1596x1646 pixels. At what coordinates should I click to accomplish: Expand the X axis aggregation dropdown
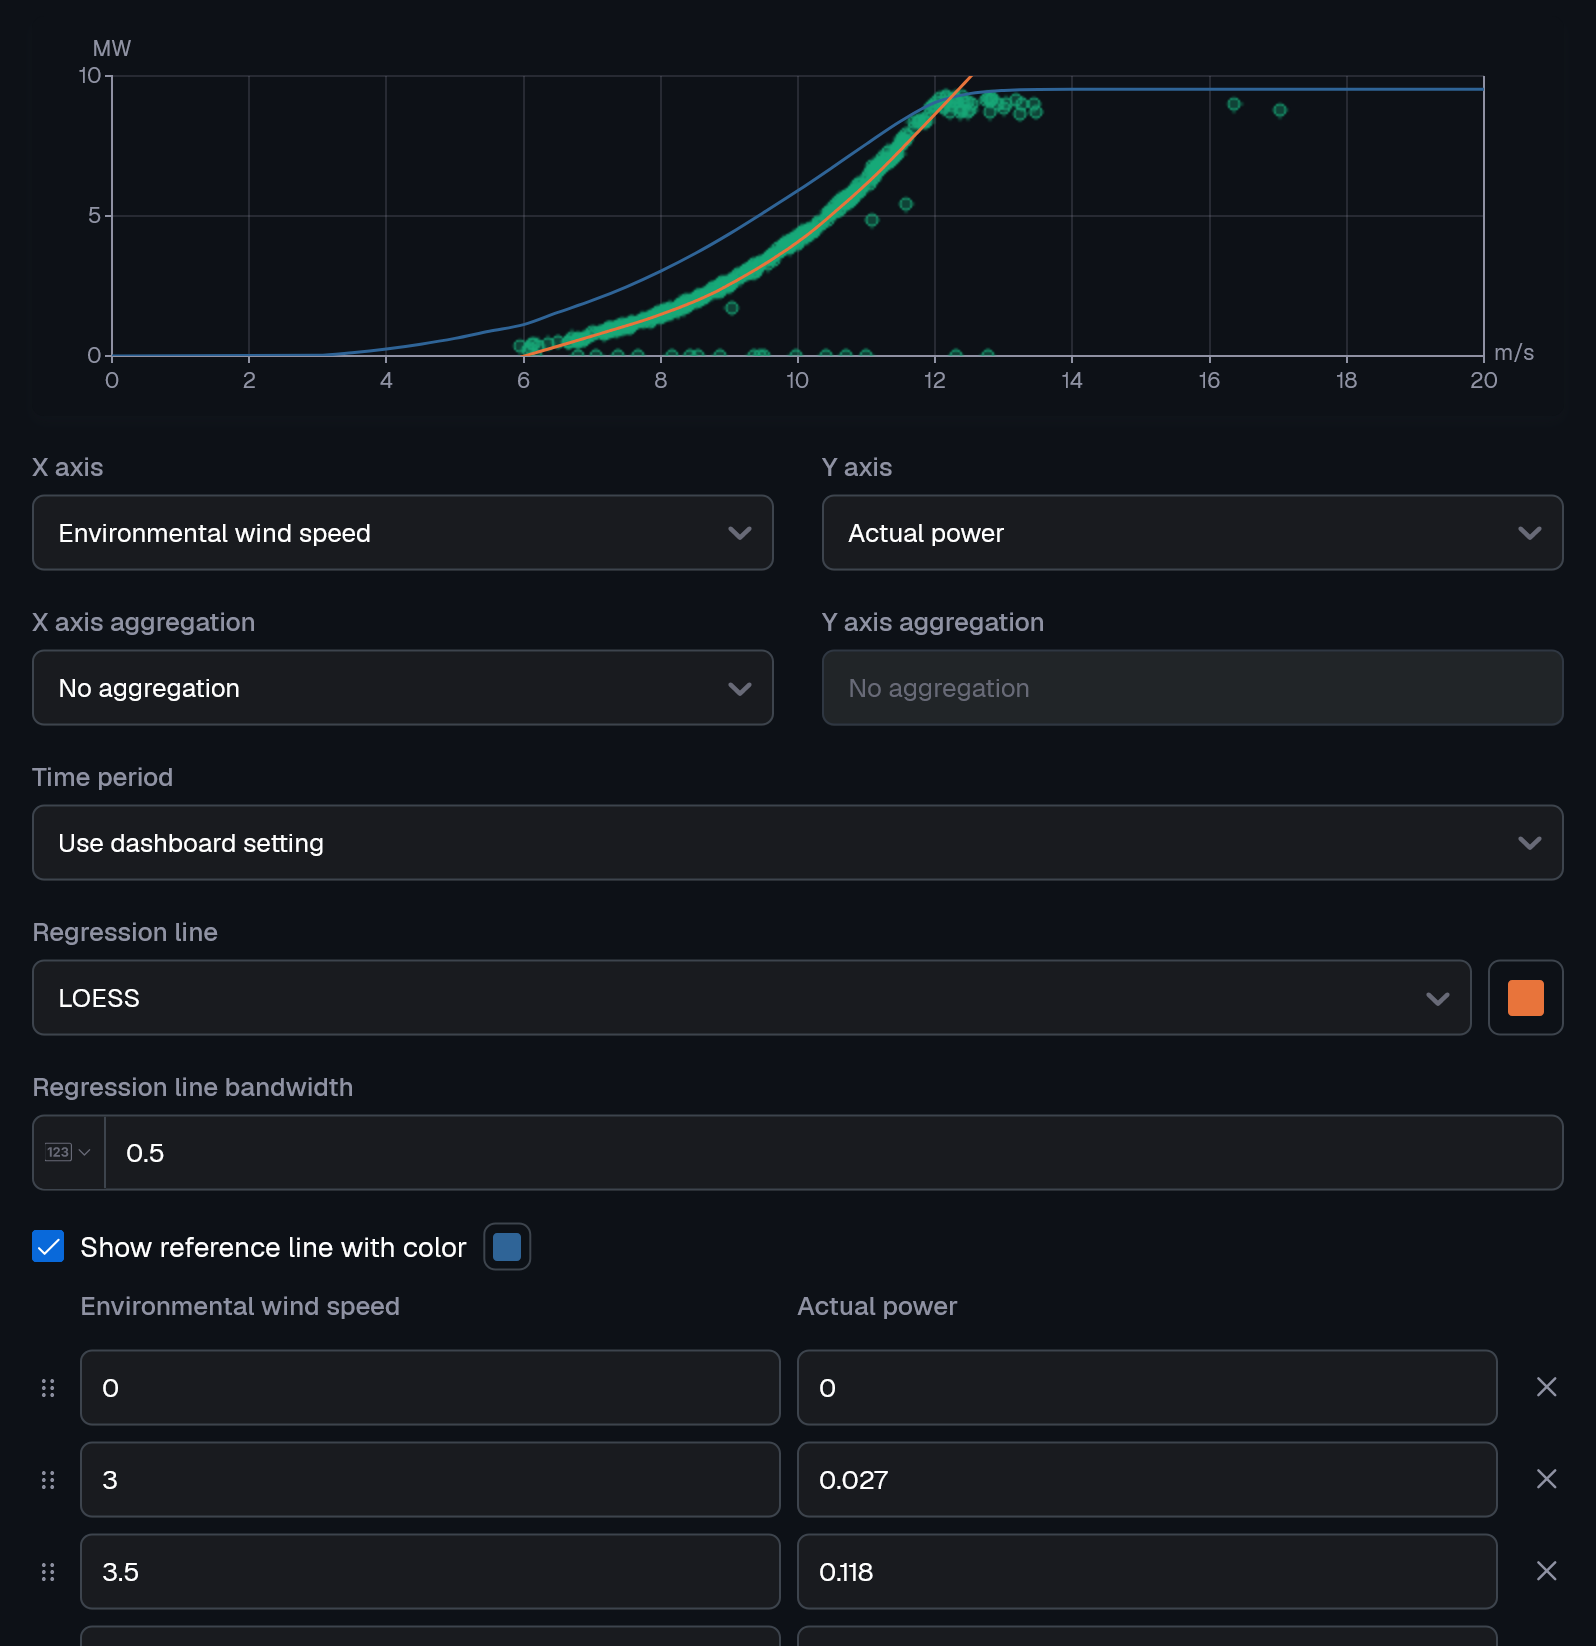point(402,688)
